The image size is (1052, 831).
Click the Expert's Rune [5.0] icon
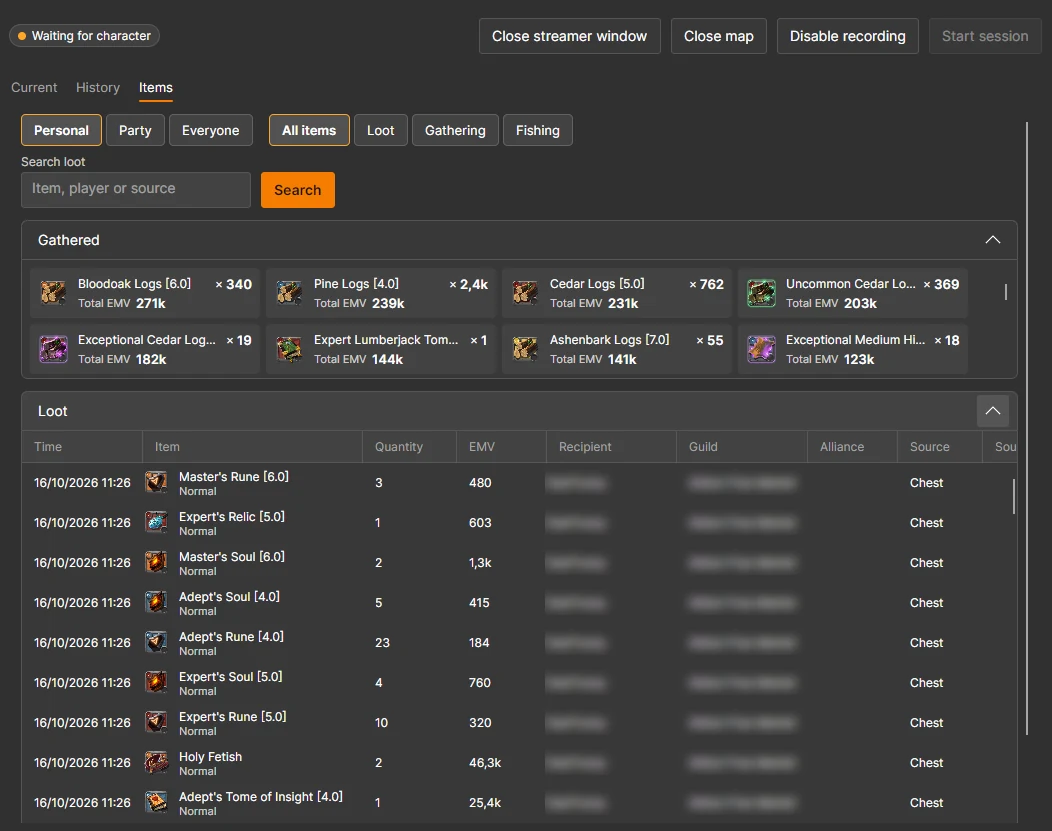pyautogui.click(x=156, y=722)
